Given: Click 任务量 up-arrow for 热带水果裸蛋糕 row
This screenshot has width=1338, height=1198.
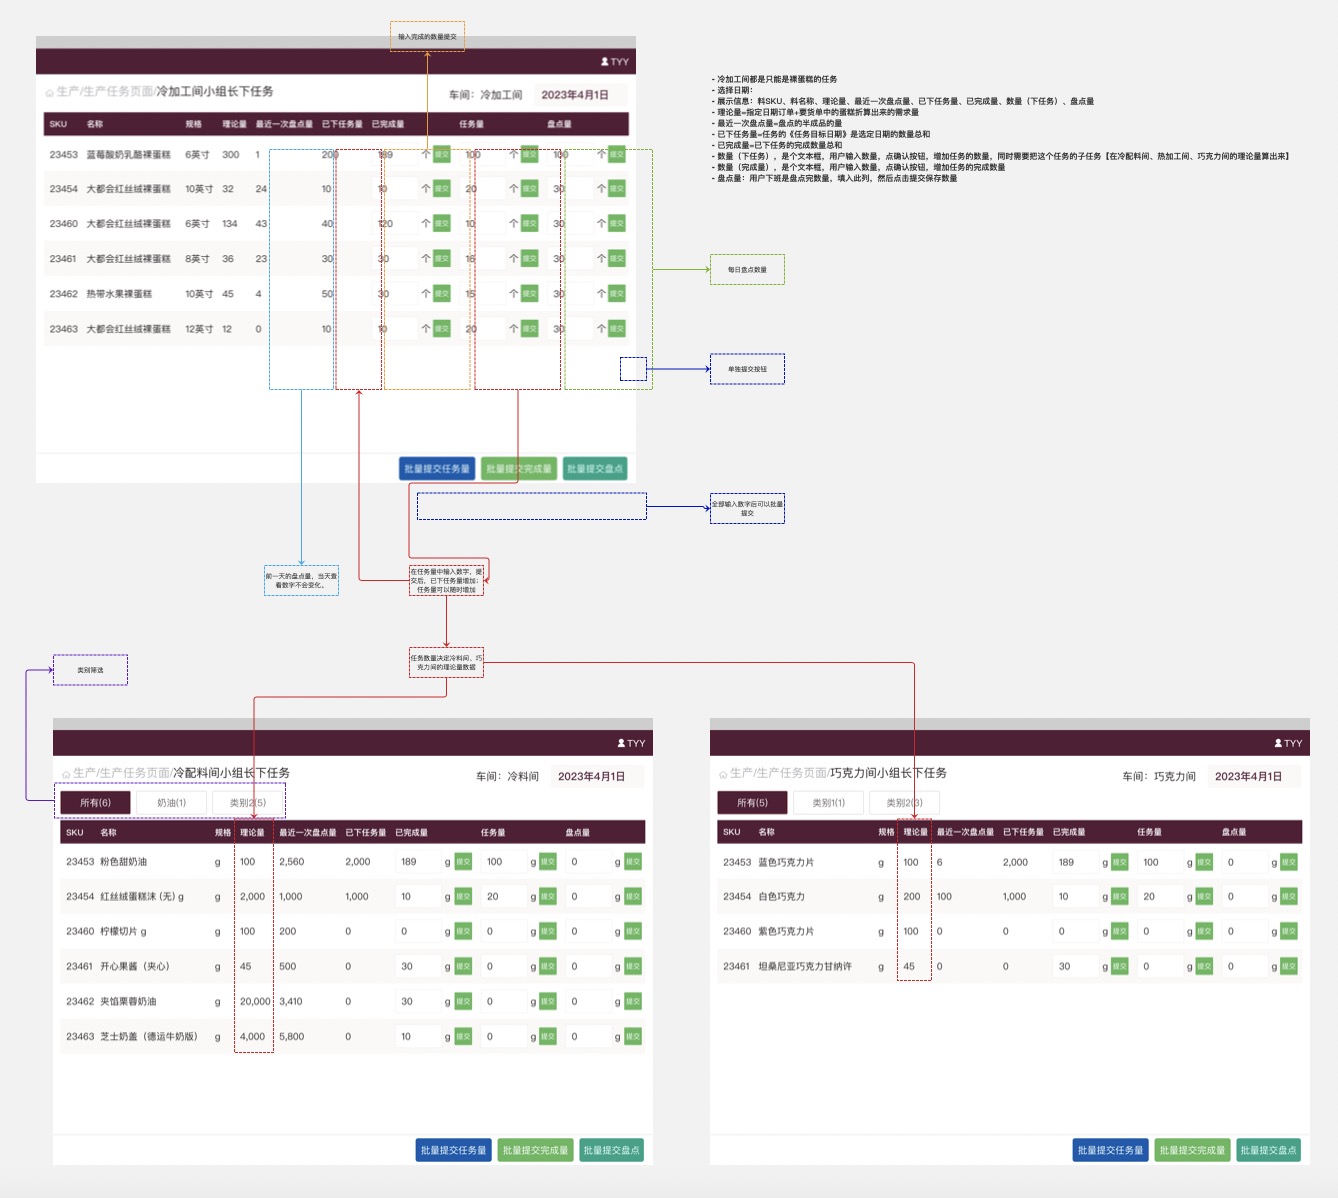Looking at the screenshot, I should pos(514,293).
